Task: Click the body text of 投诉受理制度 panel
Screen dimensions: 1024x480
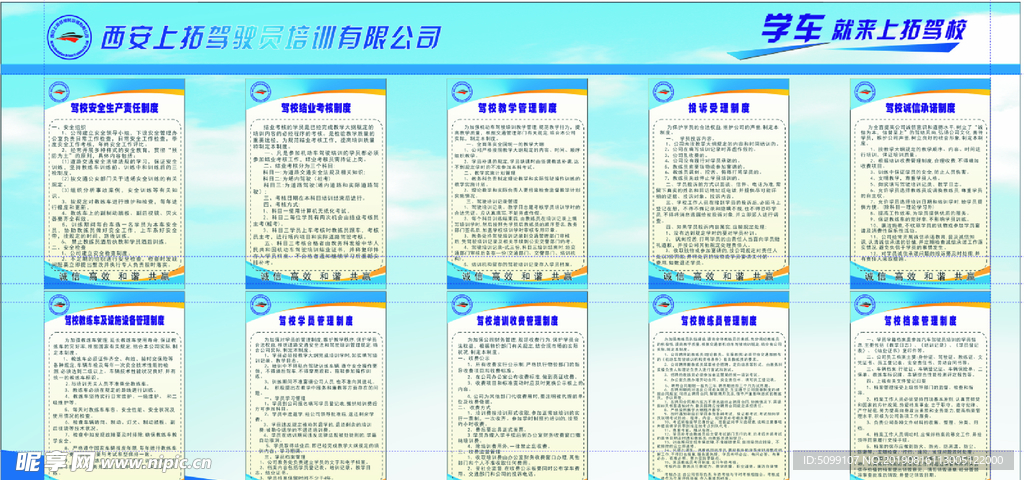Action: (718, 193)
